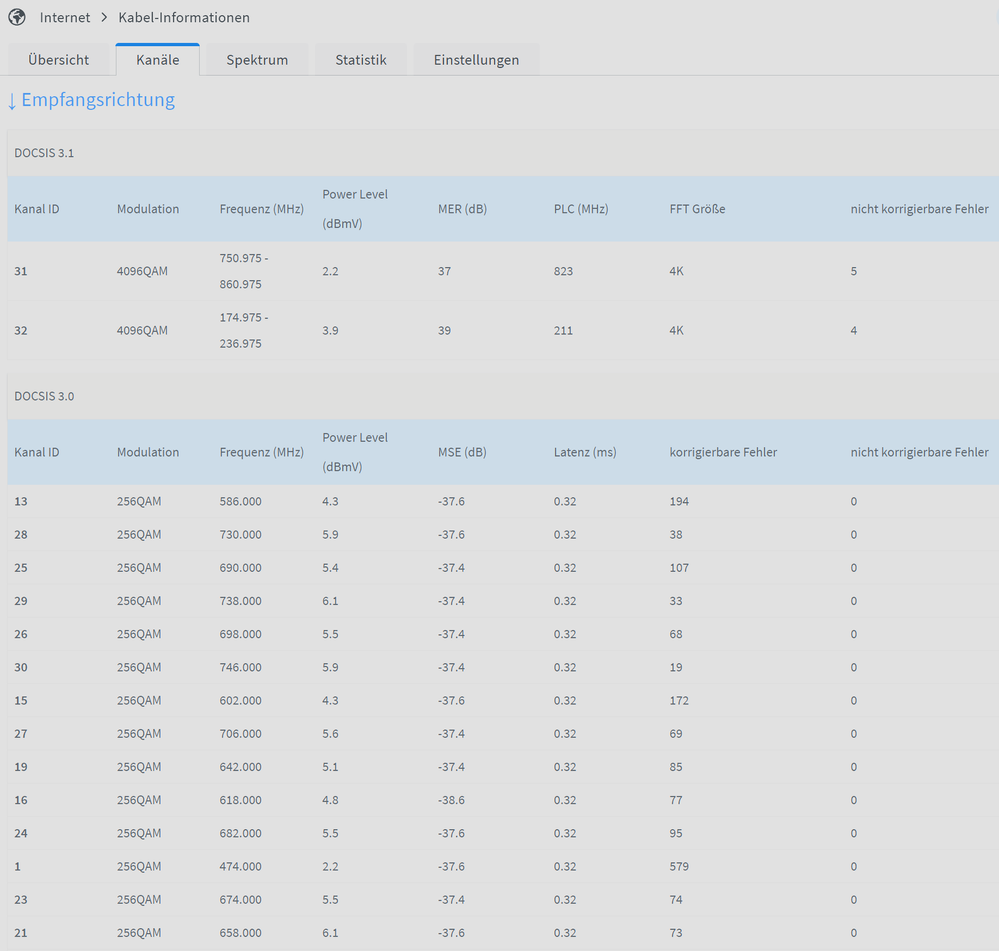Click the MSE (dB) column header

pos(462,452)
